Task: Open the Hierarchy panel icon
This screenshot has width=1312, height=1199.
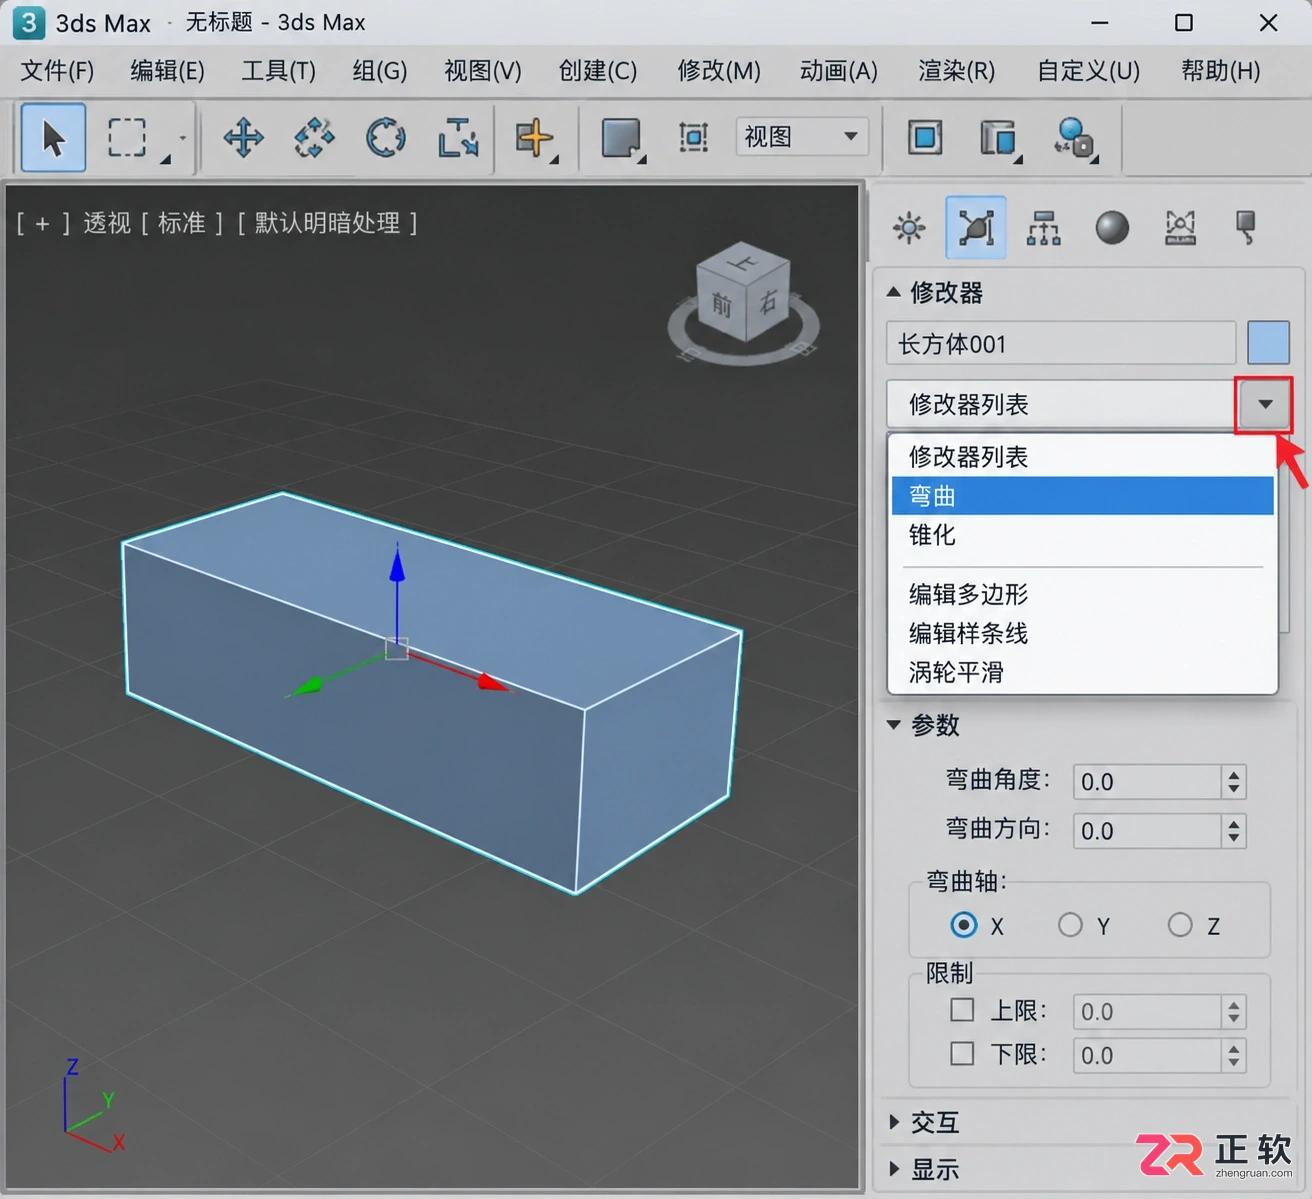Action: click(1044, 228)
